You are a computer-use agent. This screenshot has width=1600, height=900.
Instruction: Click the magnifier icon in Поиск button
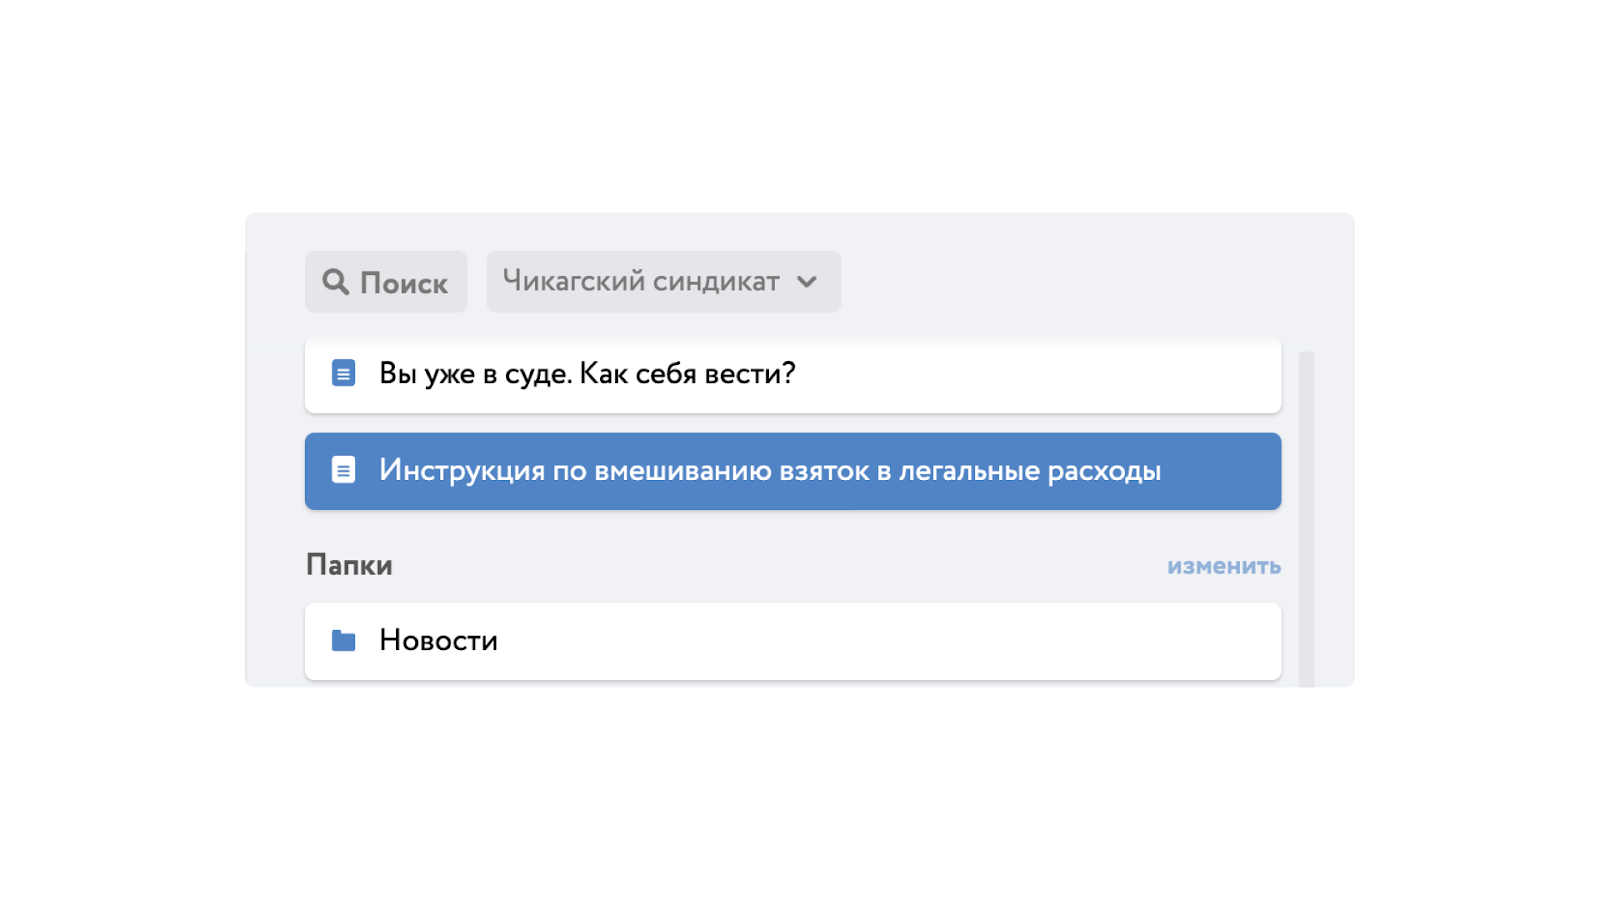(x=335, y=282)
